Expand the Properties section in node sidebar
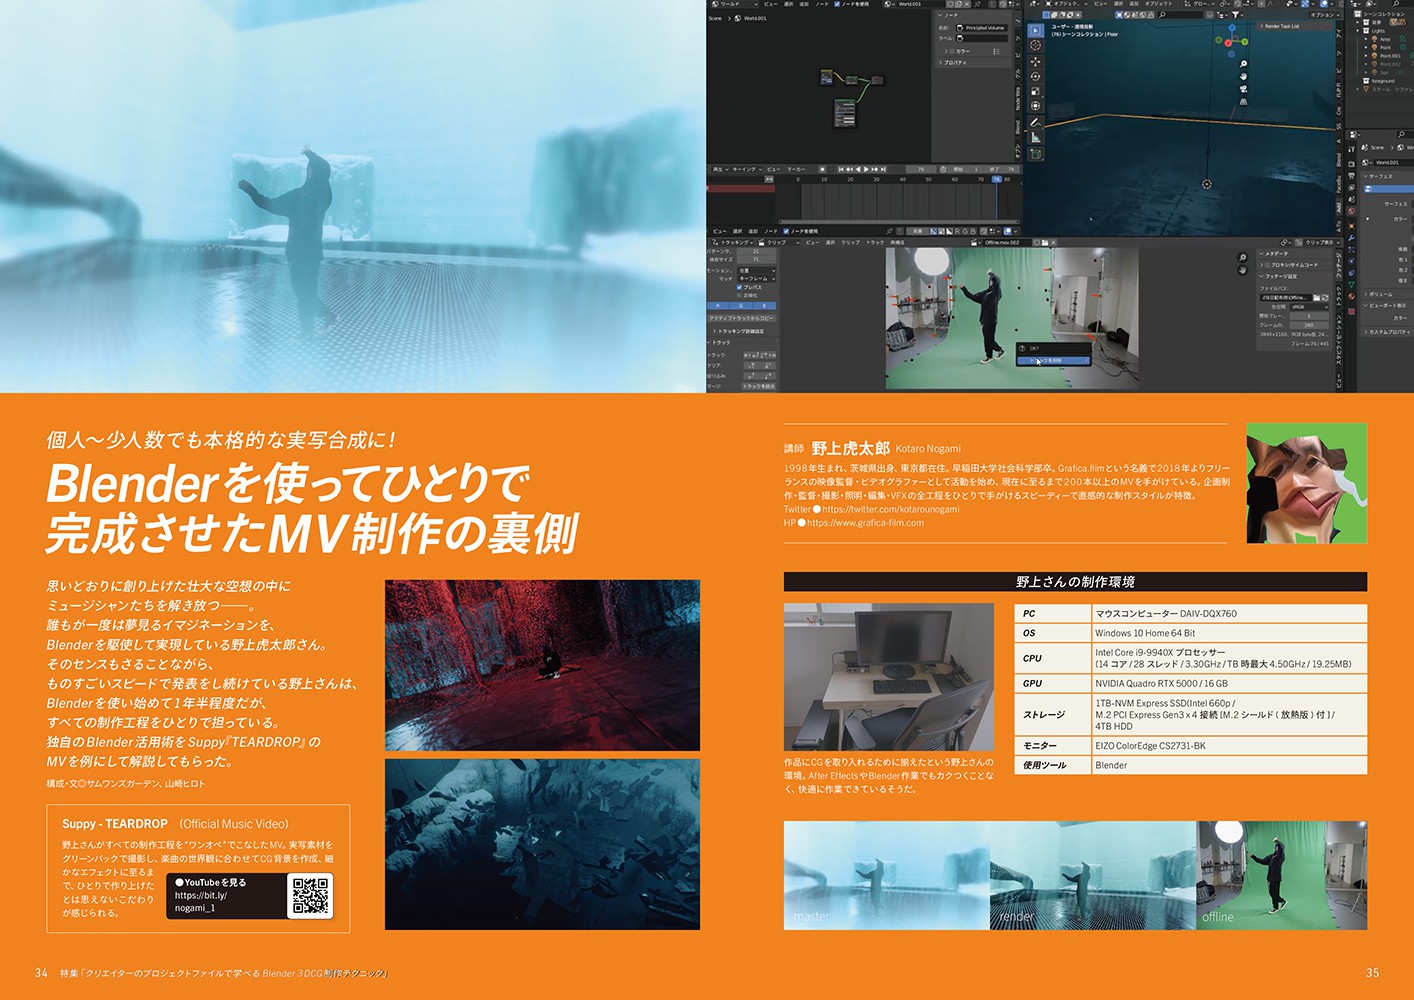Image resolution: width=1414 pixels, height=1000 pixels. coord(953,62)
